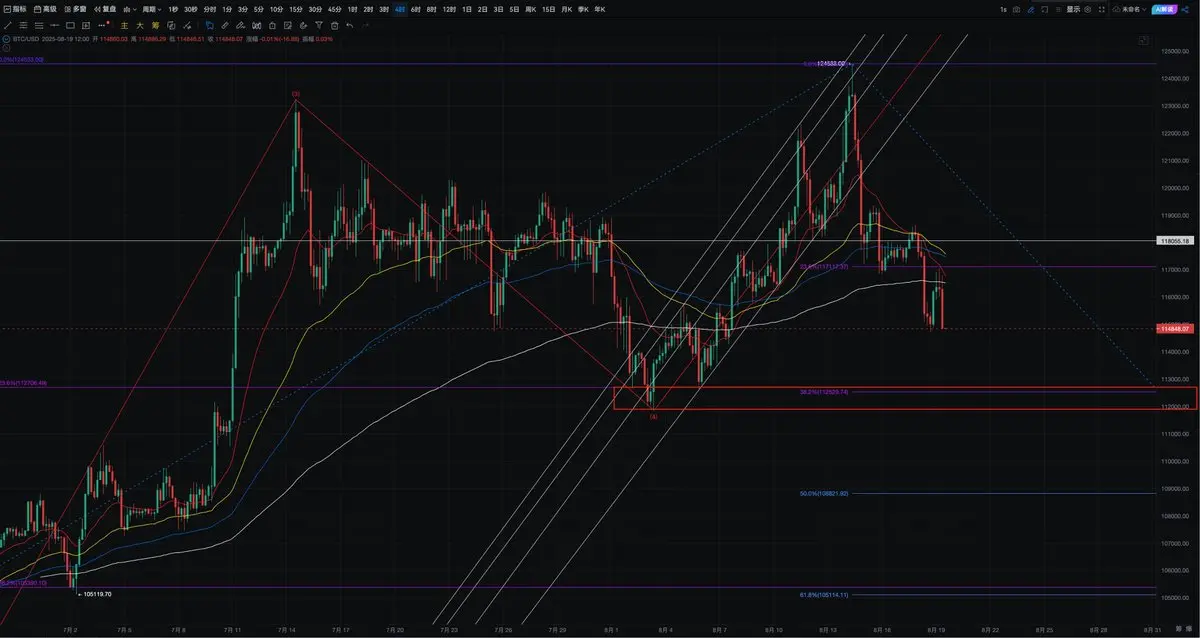Switch to the 1日 timeframe
1200x638 pixels.
pos(466,9)
